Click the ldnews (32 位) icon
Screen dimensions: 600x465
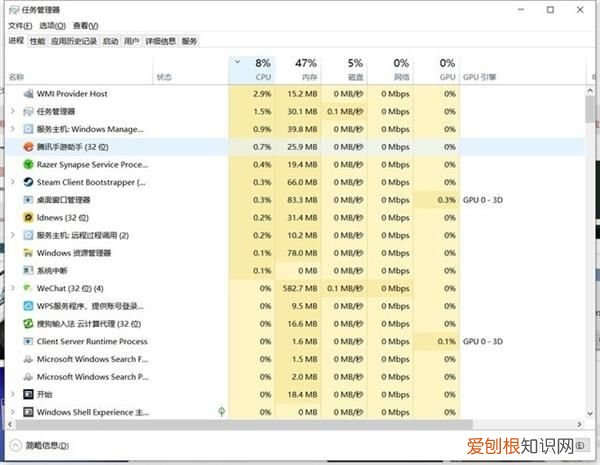pos(28,217)
